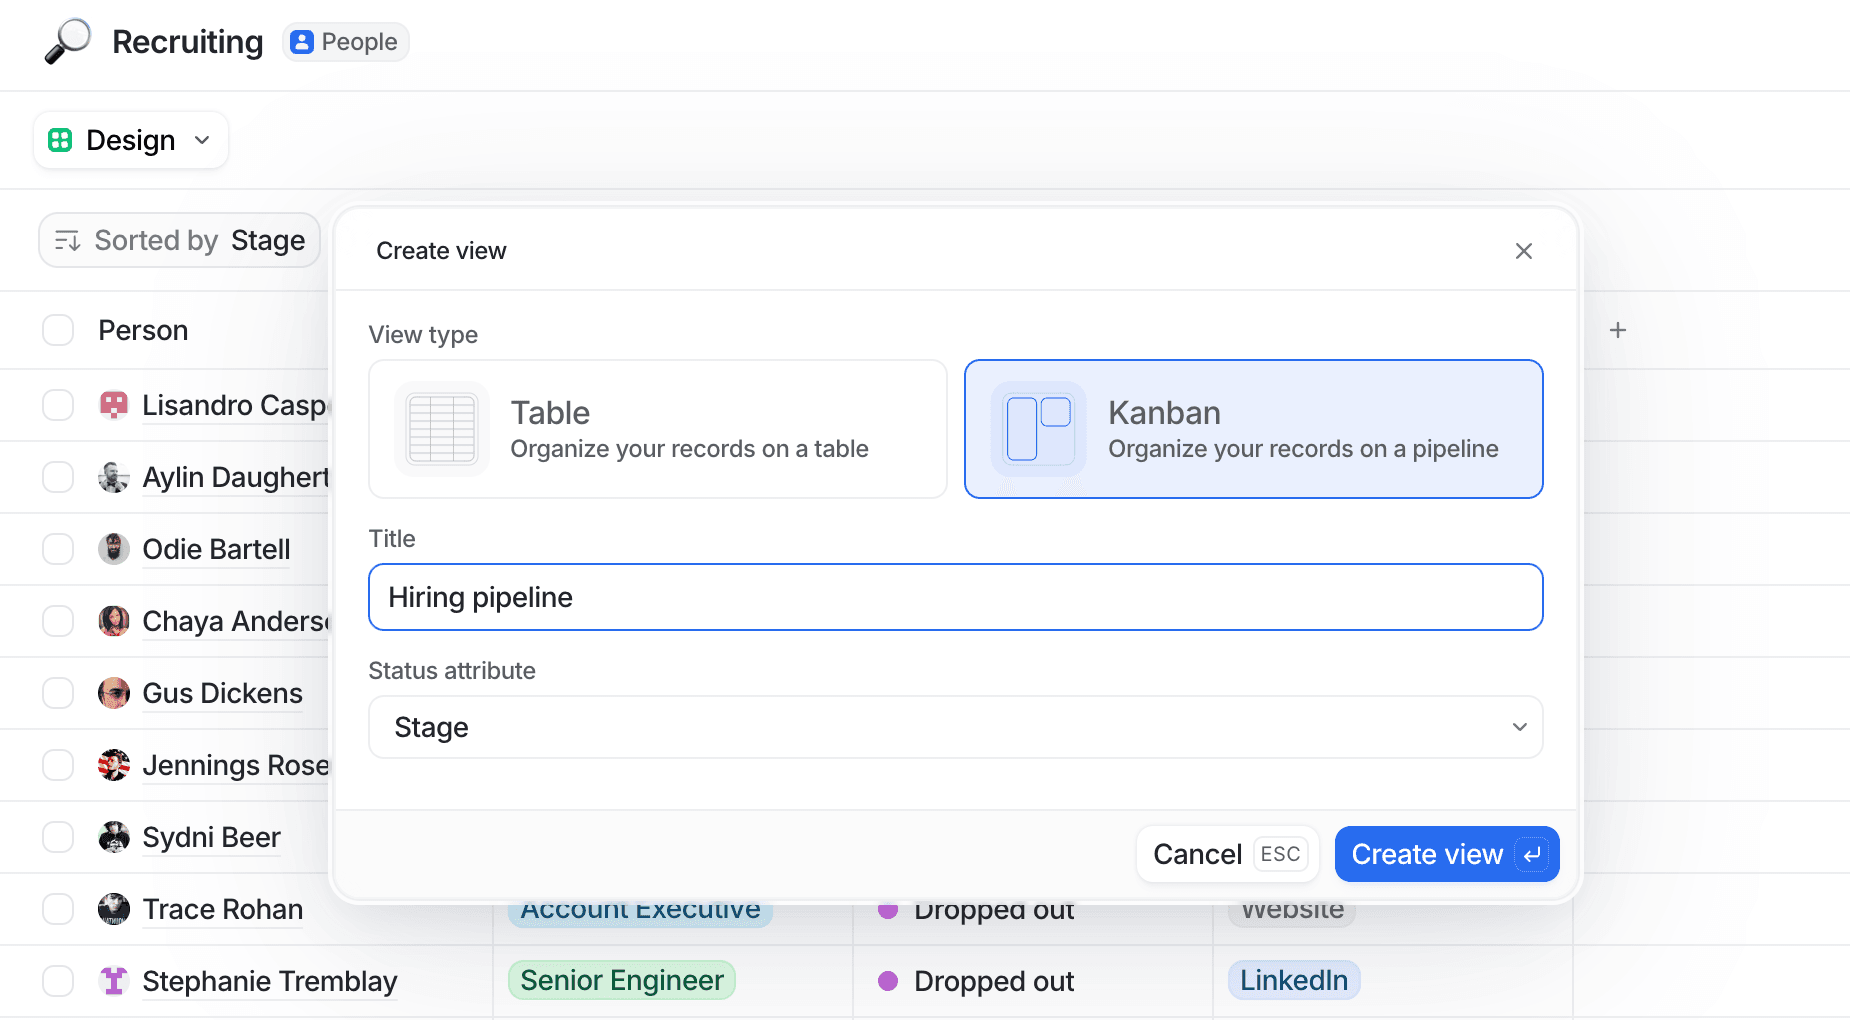The image size is (1850, 1020).
Task: Select the Kanban view type icon
Action: click(1037, 429)
